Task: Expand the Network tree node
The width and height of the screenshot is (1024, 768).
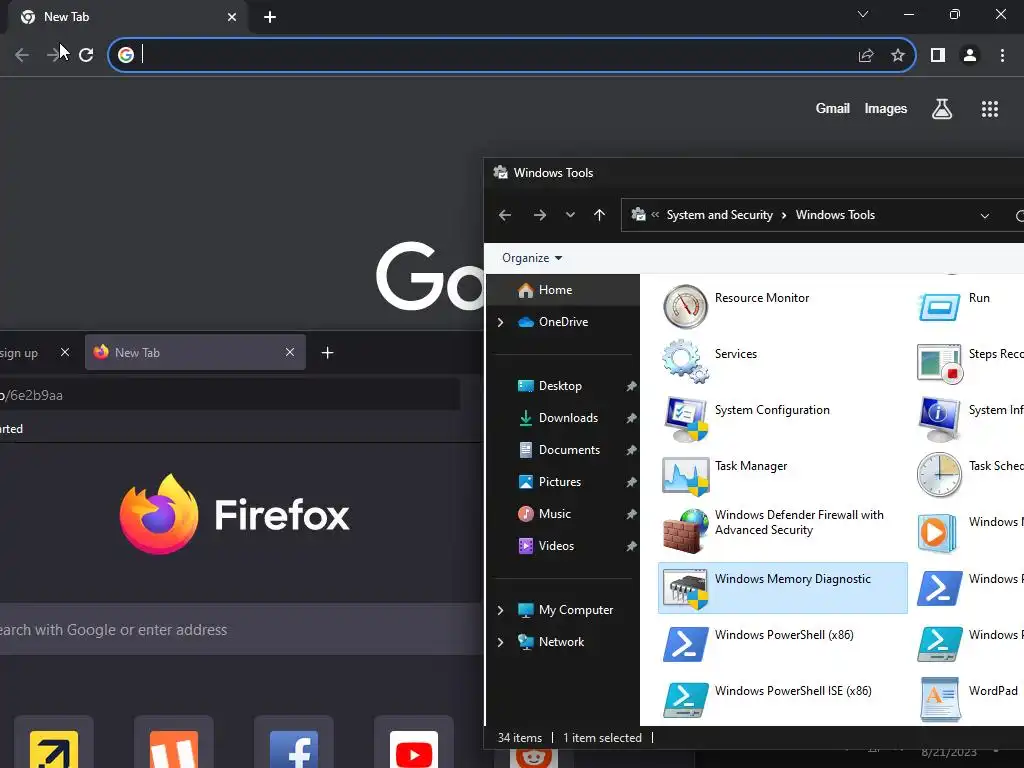Action: 501,642
